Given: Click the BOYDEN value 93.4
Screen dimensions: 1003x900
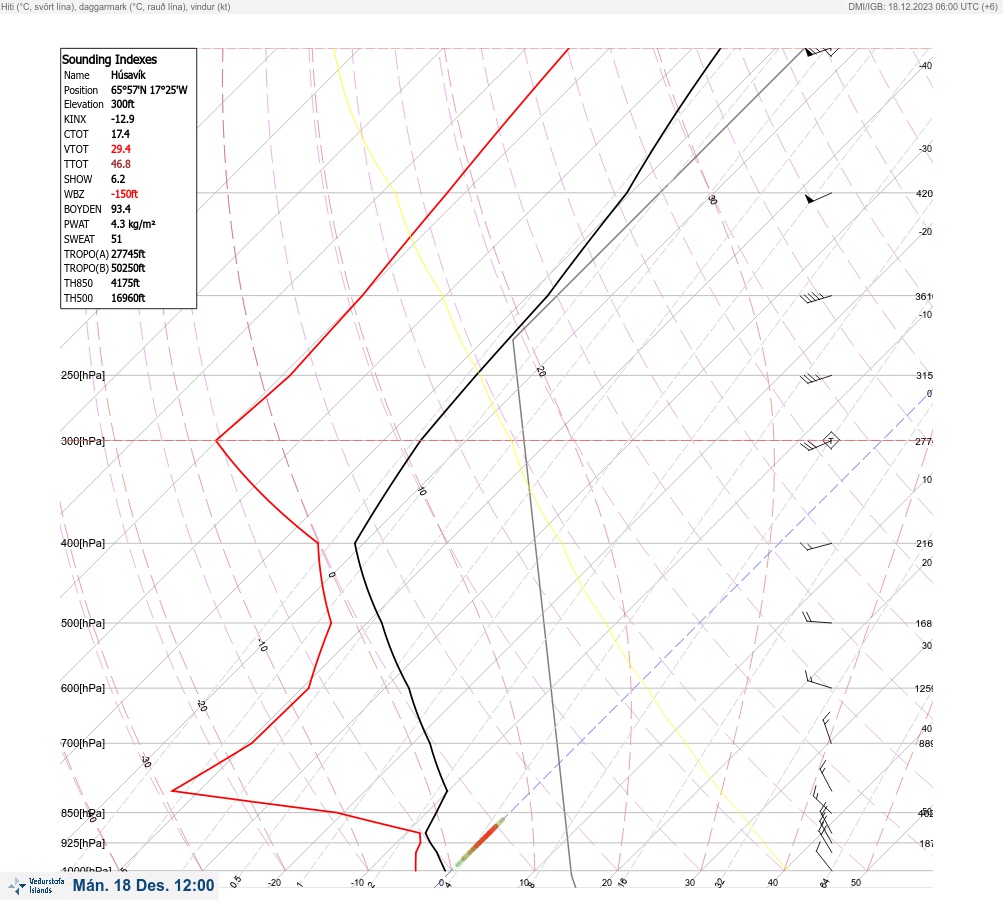Looking at the screenshot, I should pyautogui.click(x=120, y=209).
